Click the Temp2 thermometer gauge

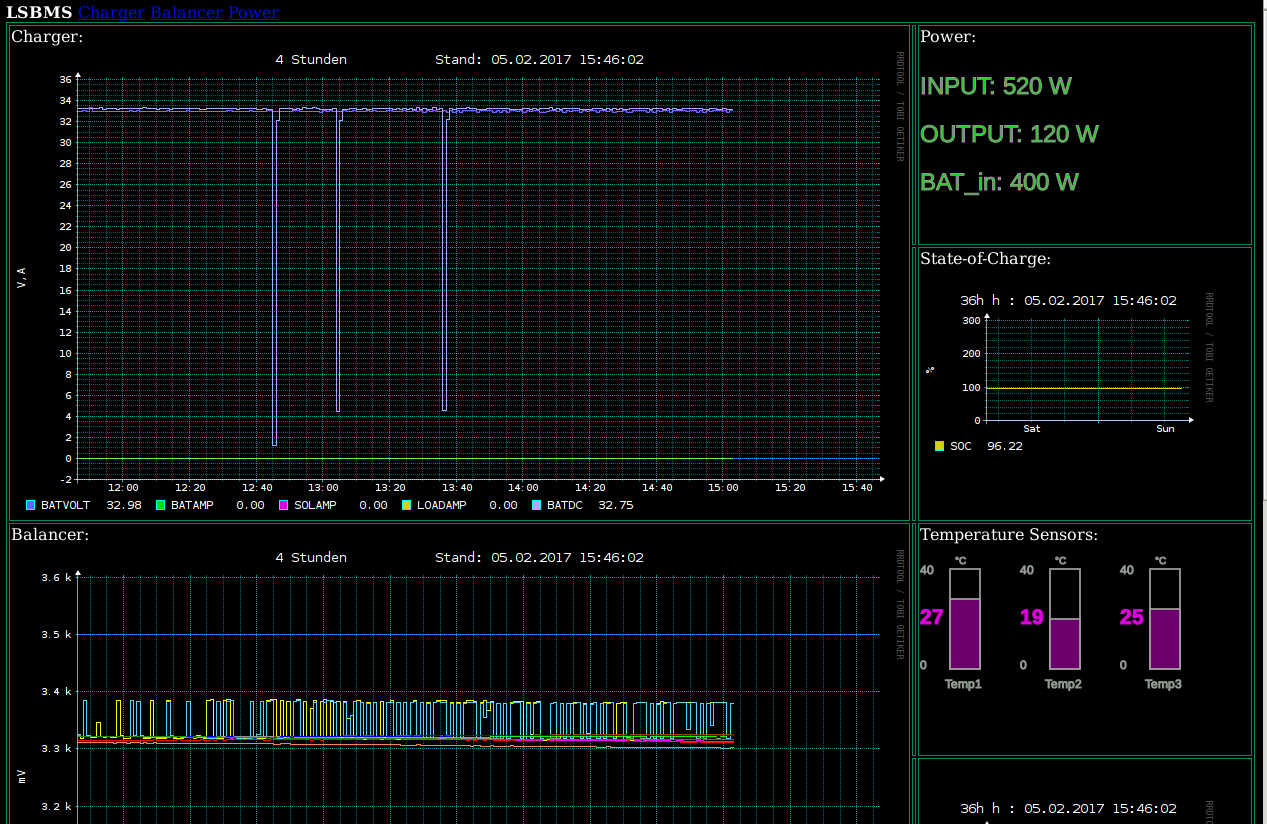1065,619
